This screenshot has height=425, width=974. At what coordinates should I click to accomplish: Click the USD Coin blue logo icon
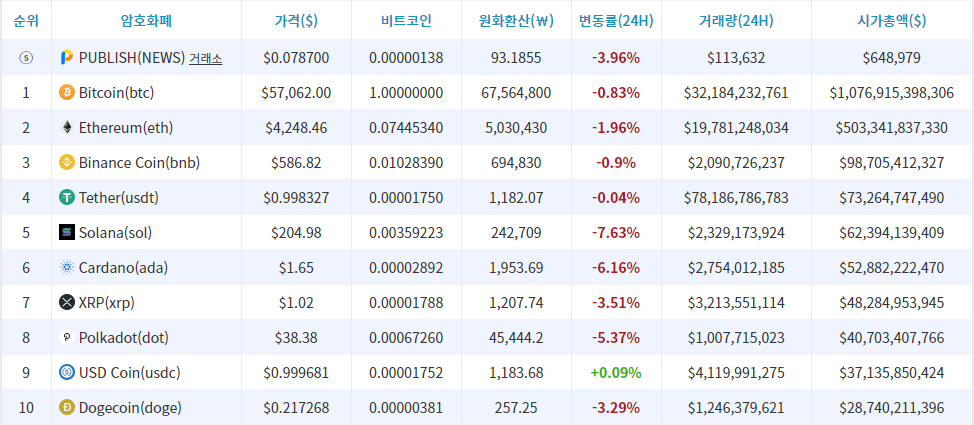tap(66, 373)
